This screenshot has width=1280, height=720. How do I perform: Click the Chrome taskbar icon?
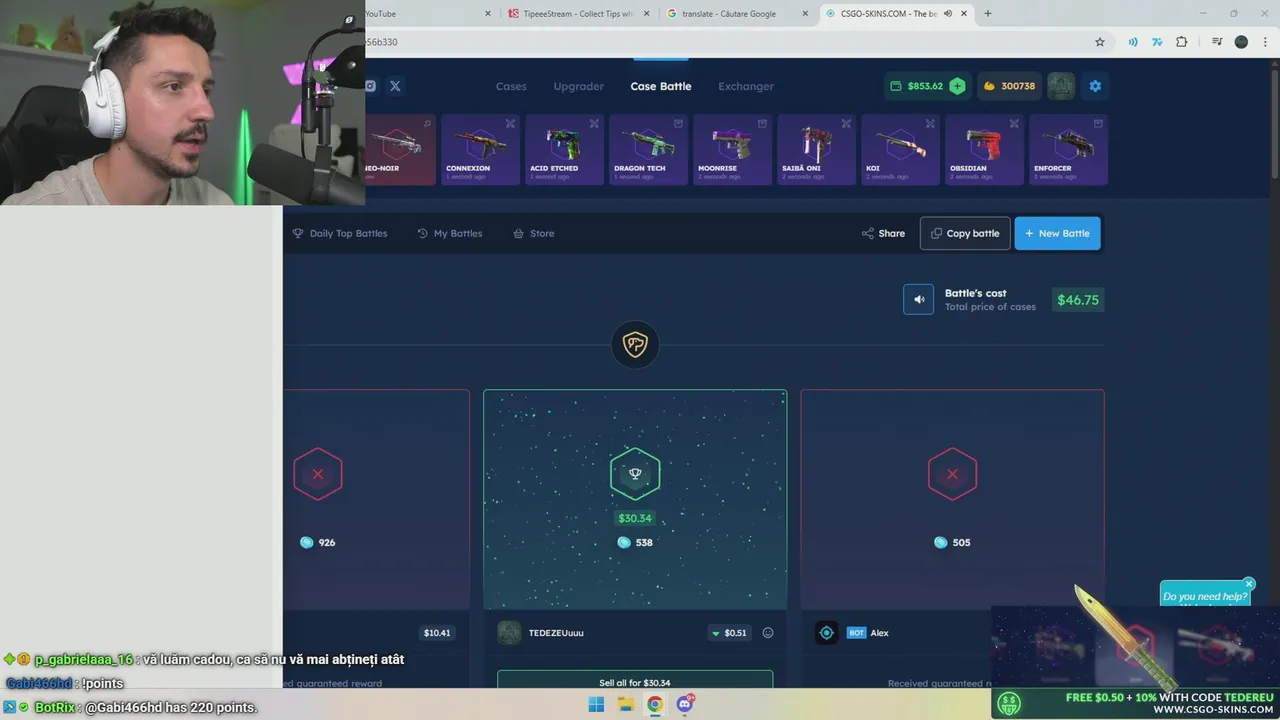[x=654, y=705]
